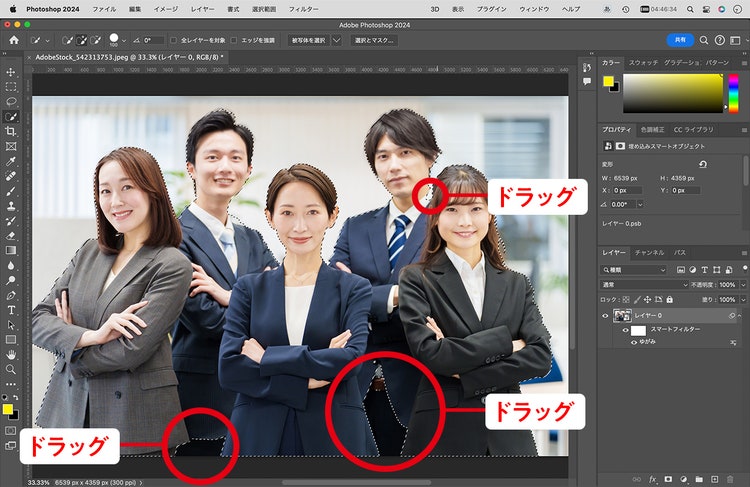
Task: Switch to 色調補正 tab
Action: tap(652, 130)
